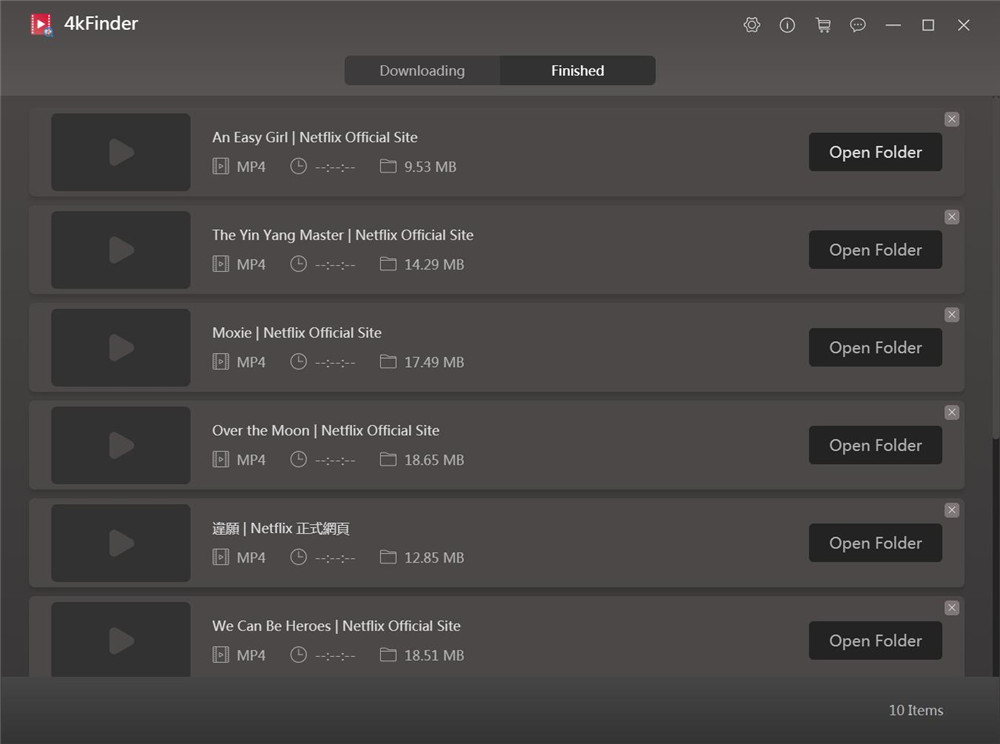Open the shopping cart purchase icon

tap(823, 25)
